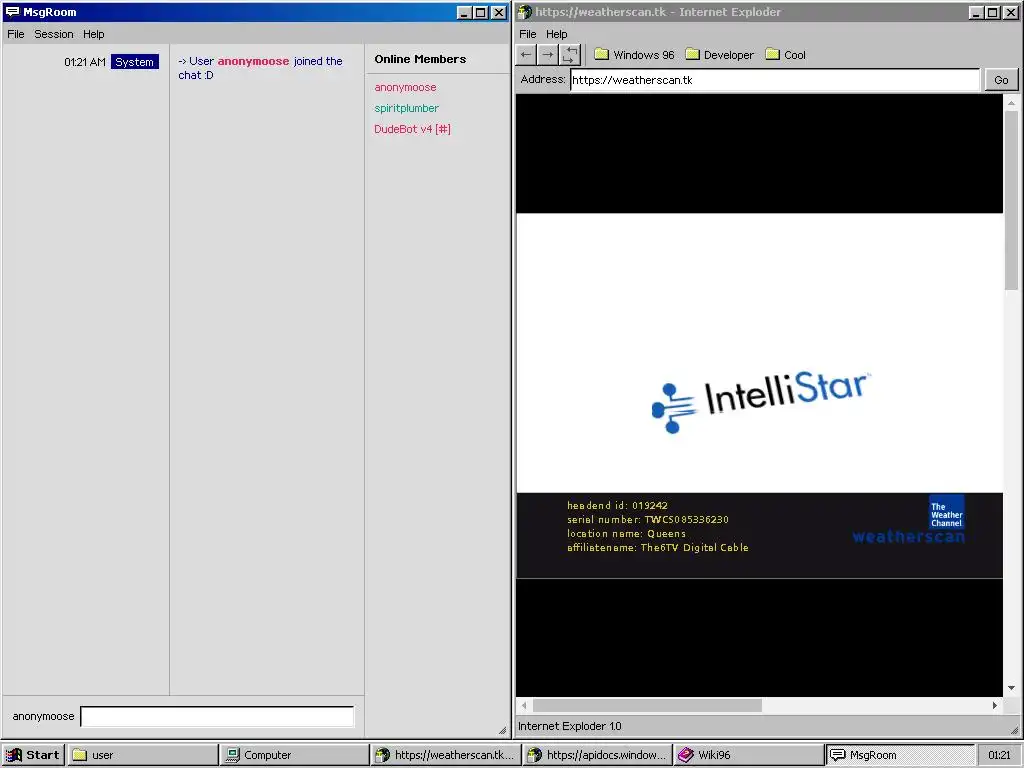Click the browser horizontal scroll left arrow
The height and width of the screenshot is (768, 1024).
click(524, 705)
